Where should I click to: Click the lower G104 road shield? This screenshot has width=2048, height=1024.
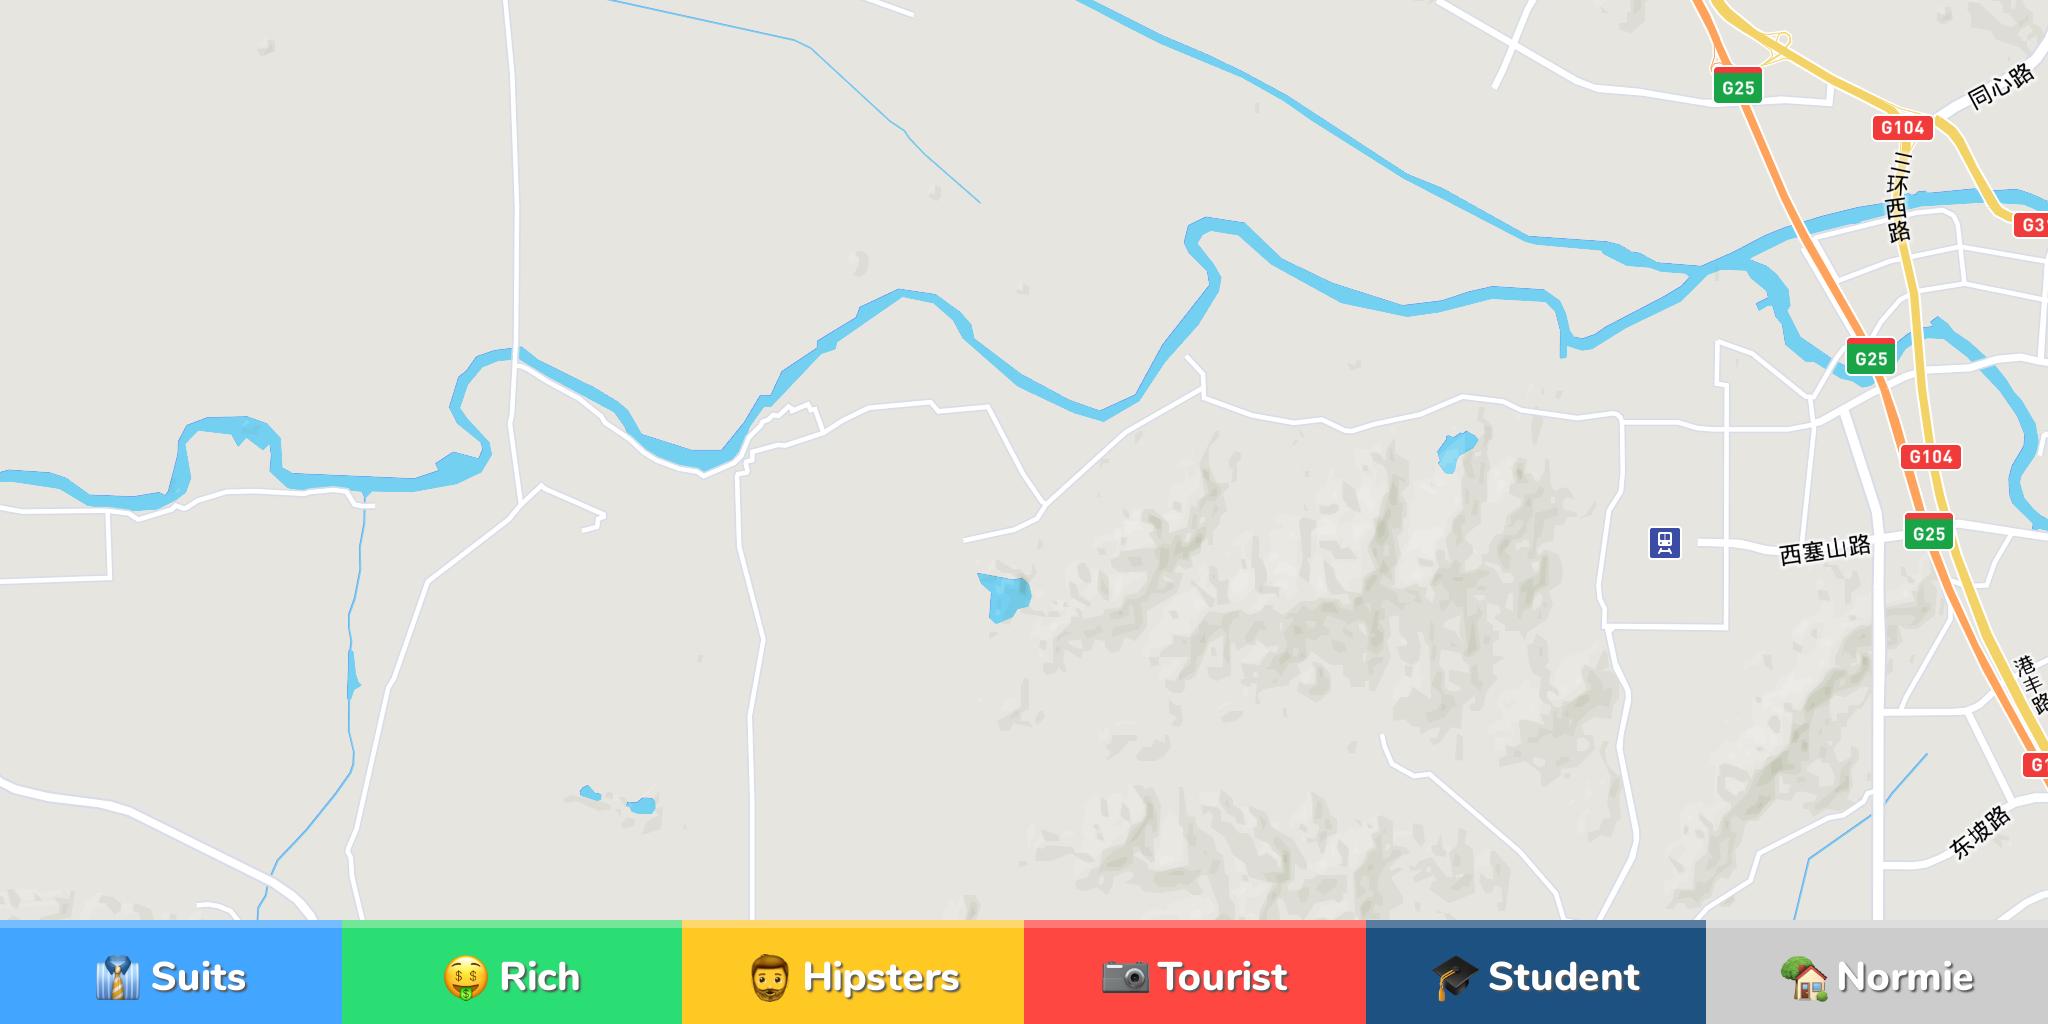[x=1930, y=457]
